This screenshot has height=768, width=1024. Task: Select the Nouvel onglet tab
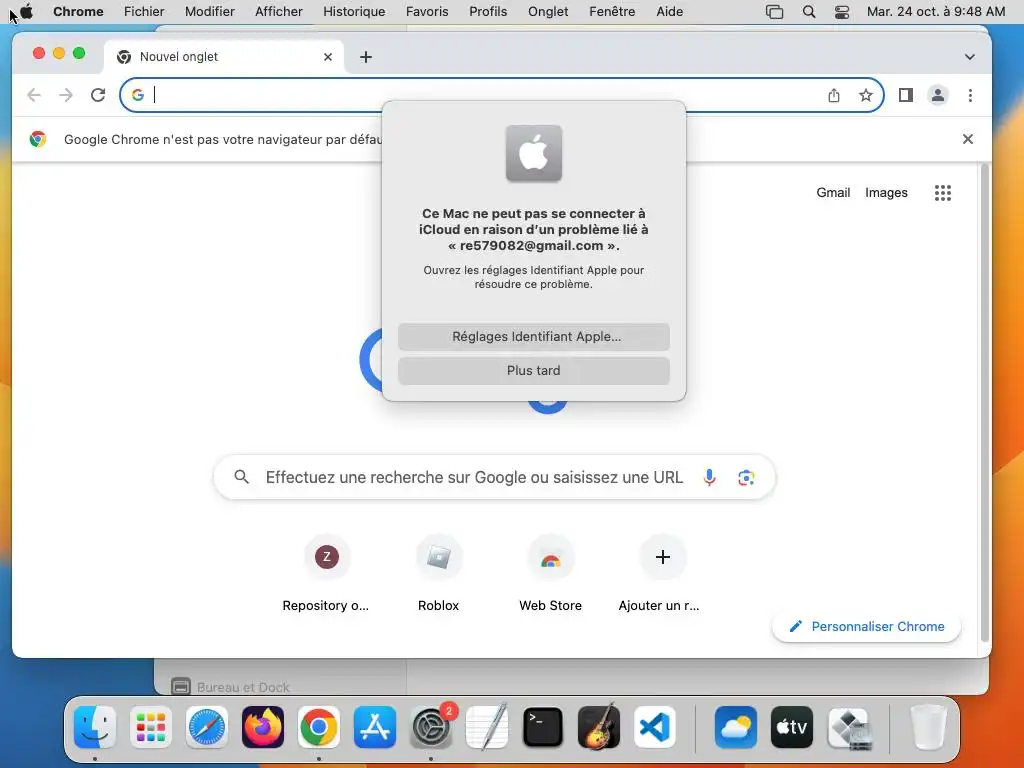point(222,57)
